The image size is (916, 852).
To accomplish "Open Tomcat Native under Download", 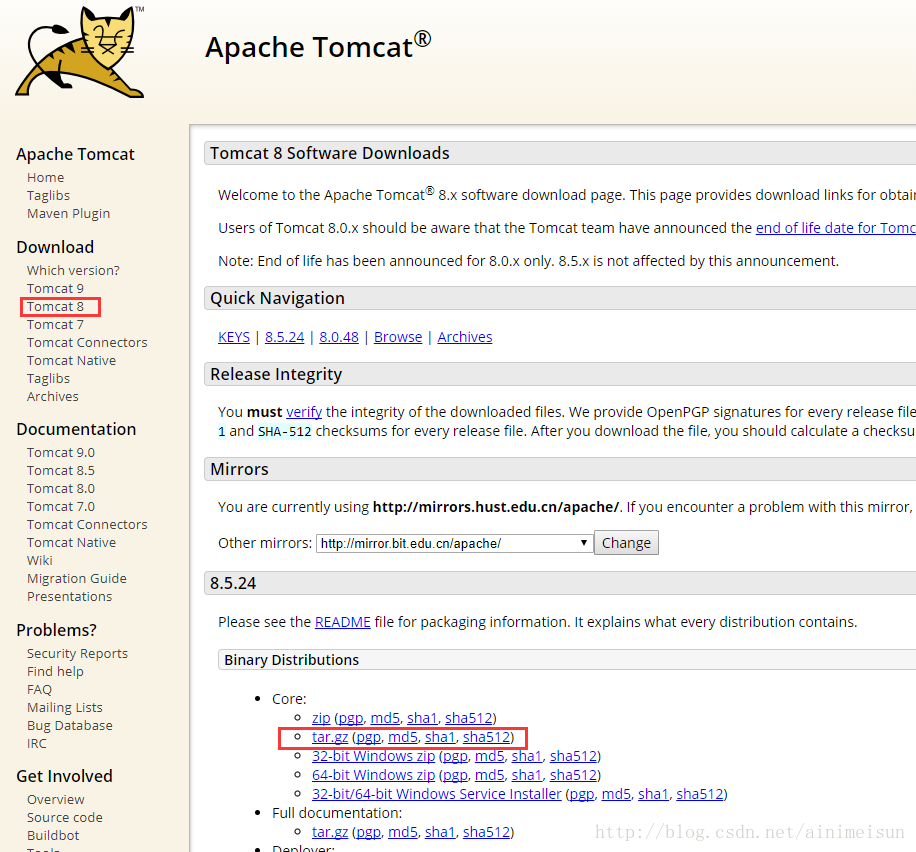I will 71,361.
